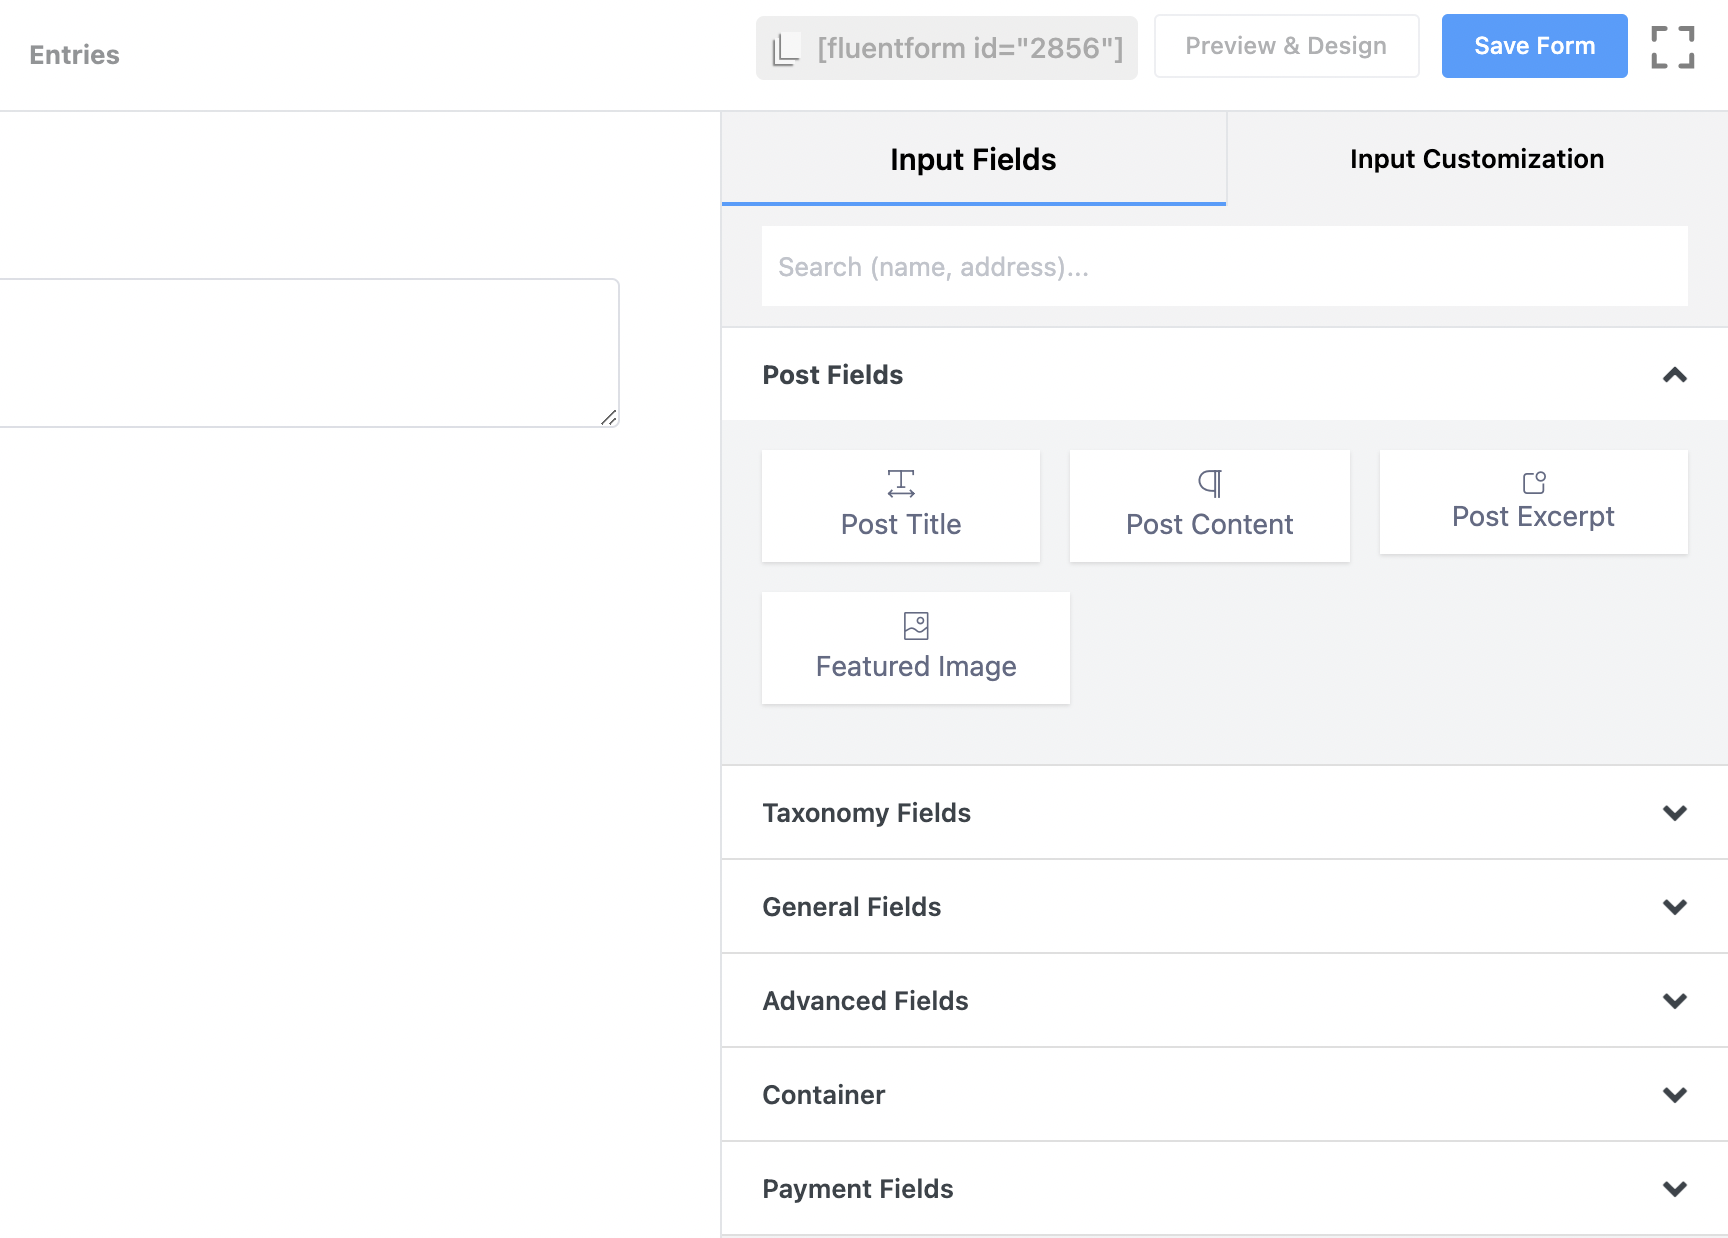Screen dimensions: 1728x1238
Task: Open Preview & Design
Action: (x=1286, y=45)
